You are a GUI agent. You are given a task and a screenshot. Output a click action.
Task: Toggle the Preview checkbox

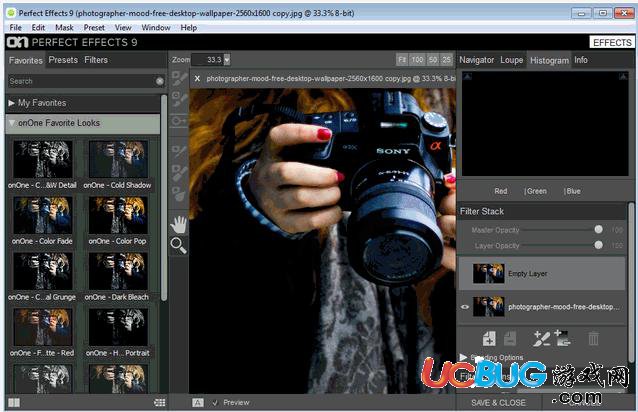click(215, 403)
